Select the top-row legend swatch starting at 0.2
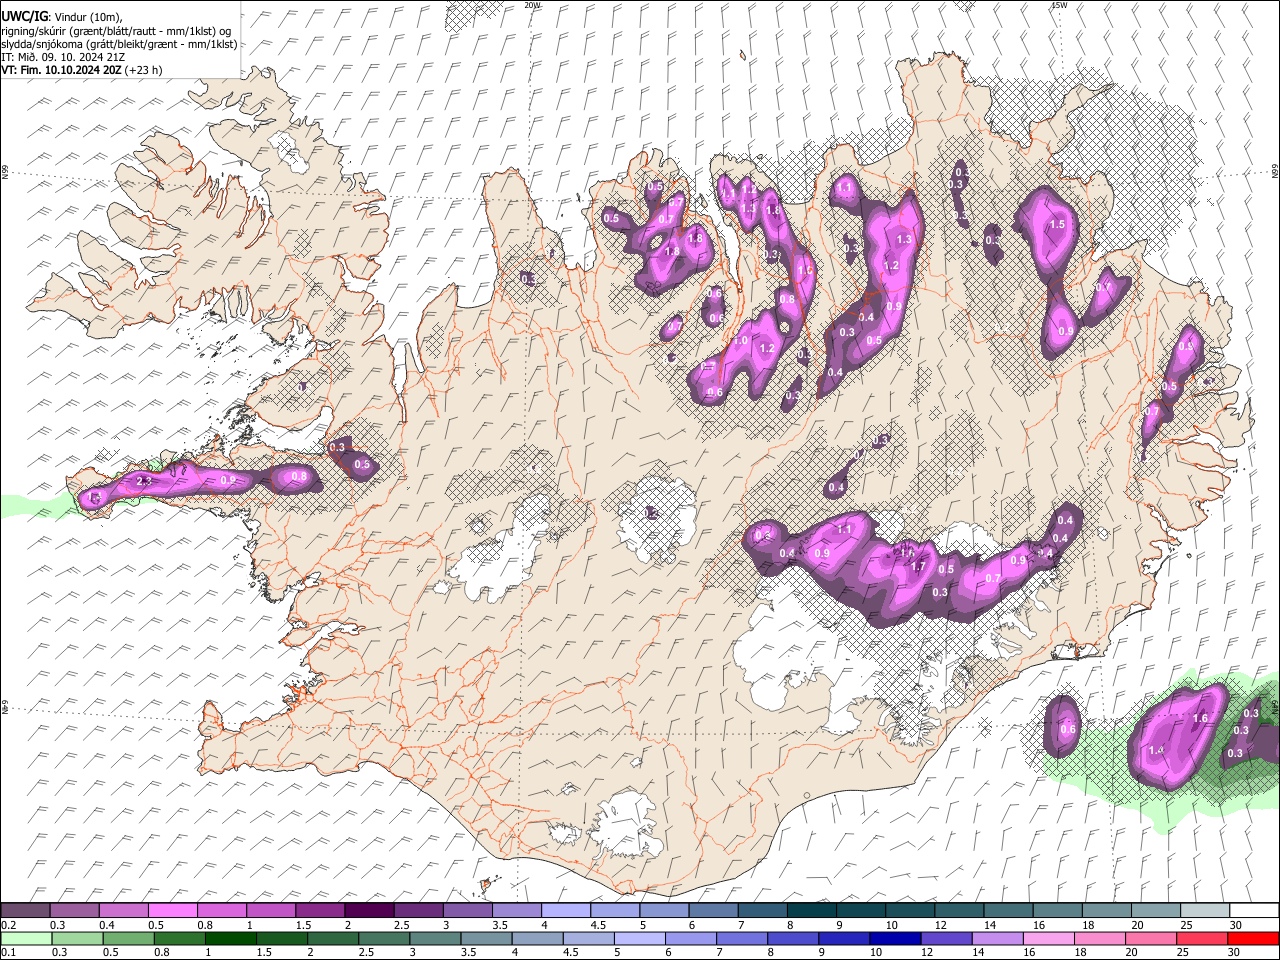This screenshot has height=960, width=1280. click(x=25, y=911)
